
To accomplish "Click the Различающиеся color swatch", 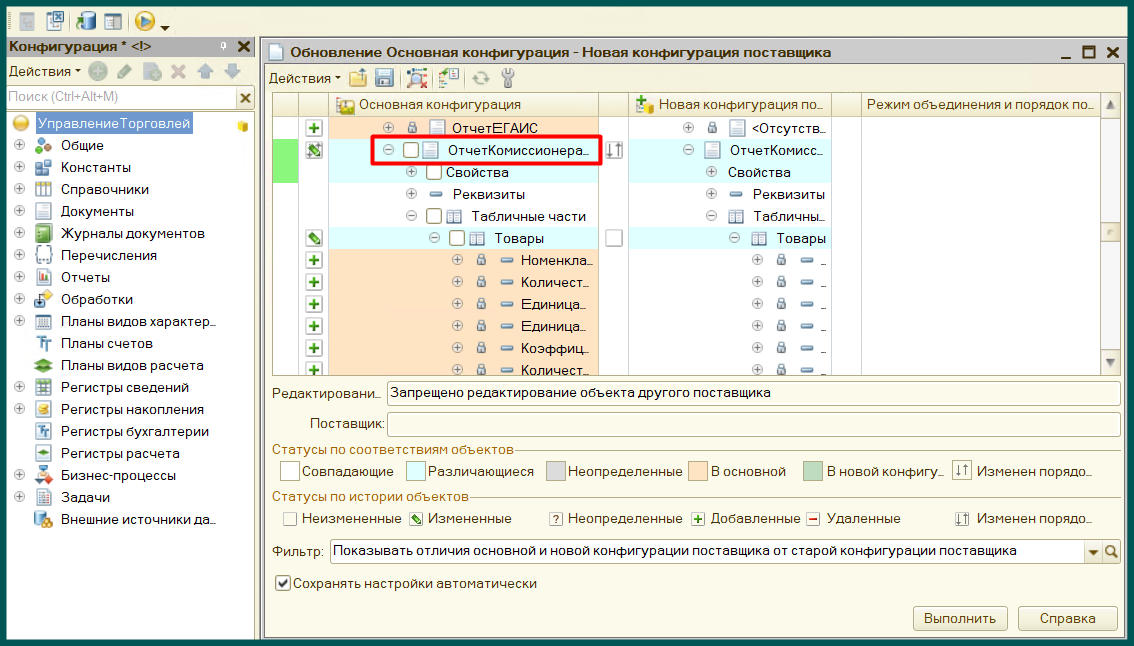I will pos(416,471).
